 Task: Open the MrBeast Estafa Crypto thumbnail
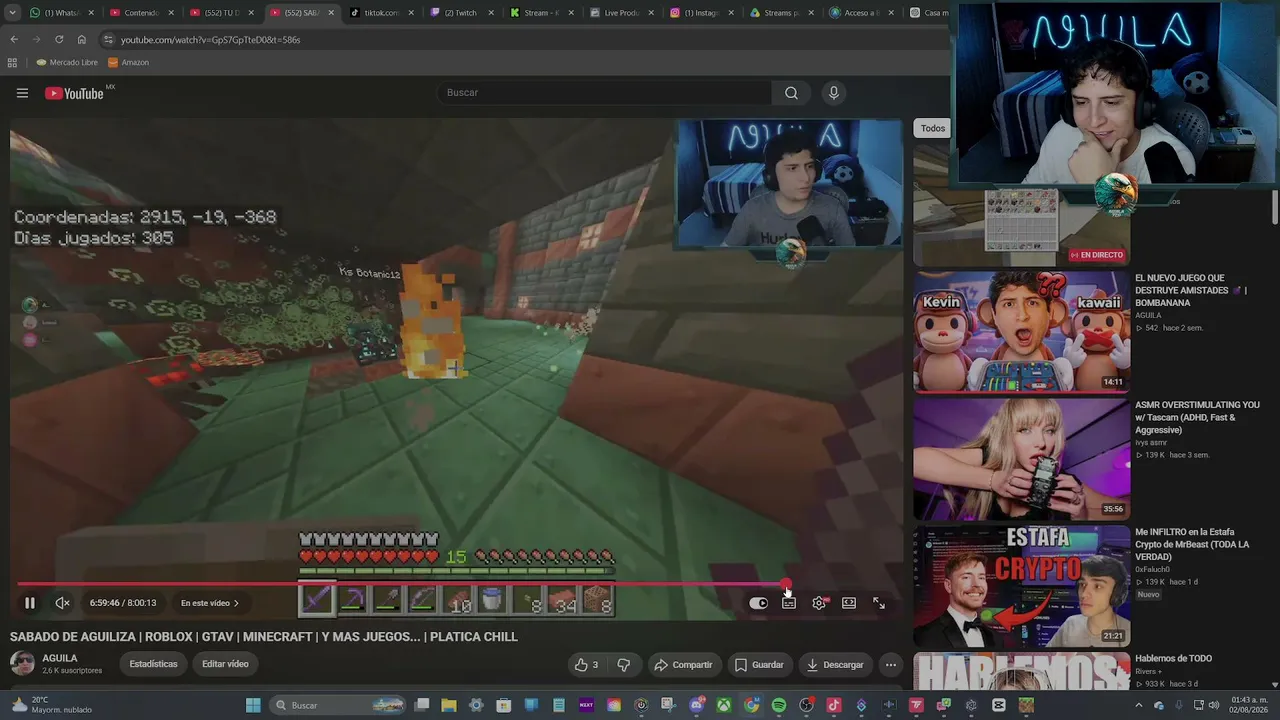1021,585
